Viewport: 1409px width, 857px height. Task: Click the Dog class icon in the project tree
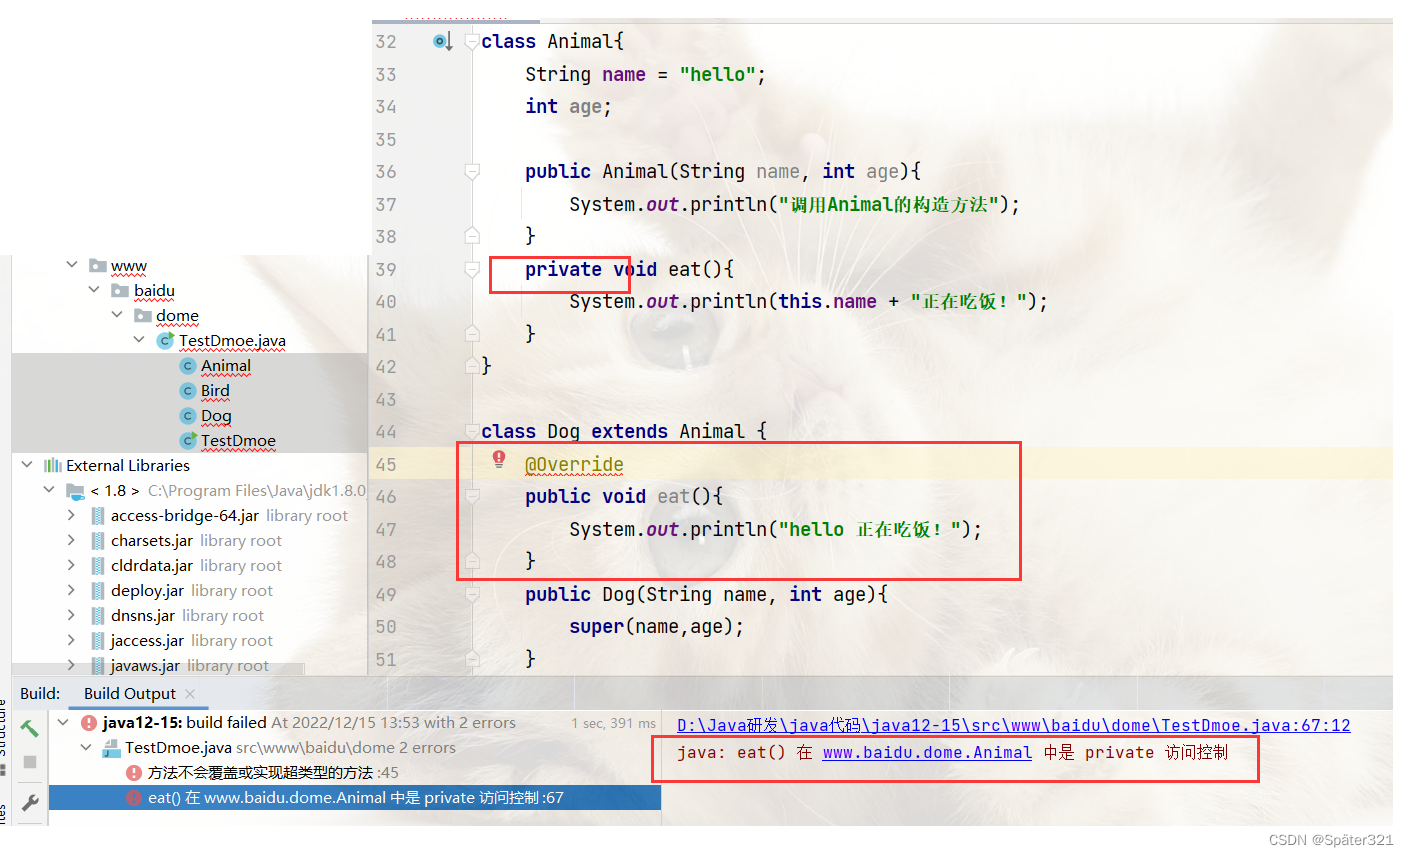(x=187, y=416)
